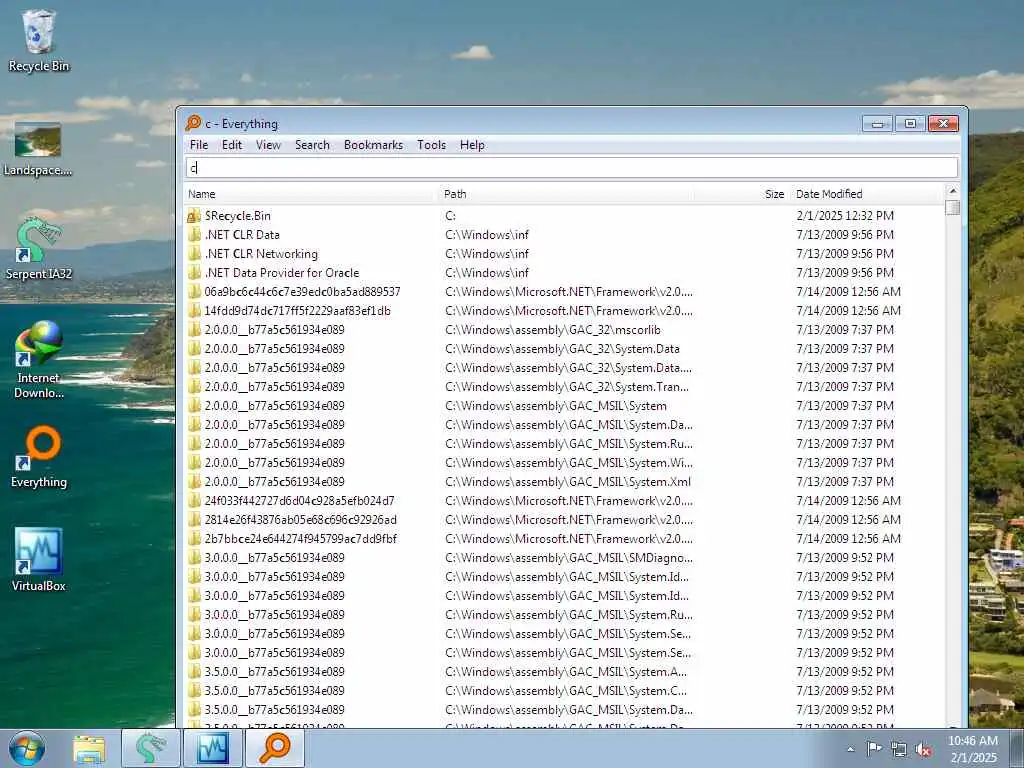Click path C:\Windows\assembly\GAC_32\mscorlib
Screen dimensions: 1024x768
(552, 330)
